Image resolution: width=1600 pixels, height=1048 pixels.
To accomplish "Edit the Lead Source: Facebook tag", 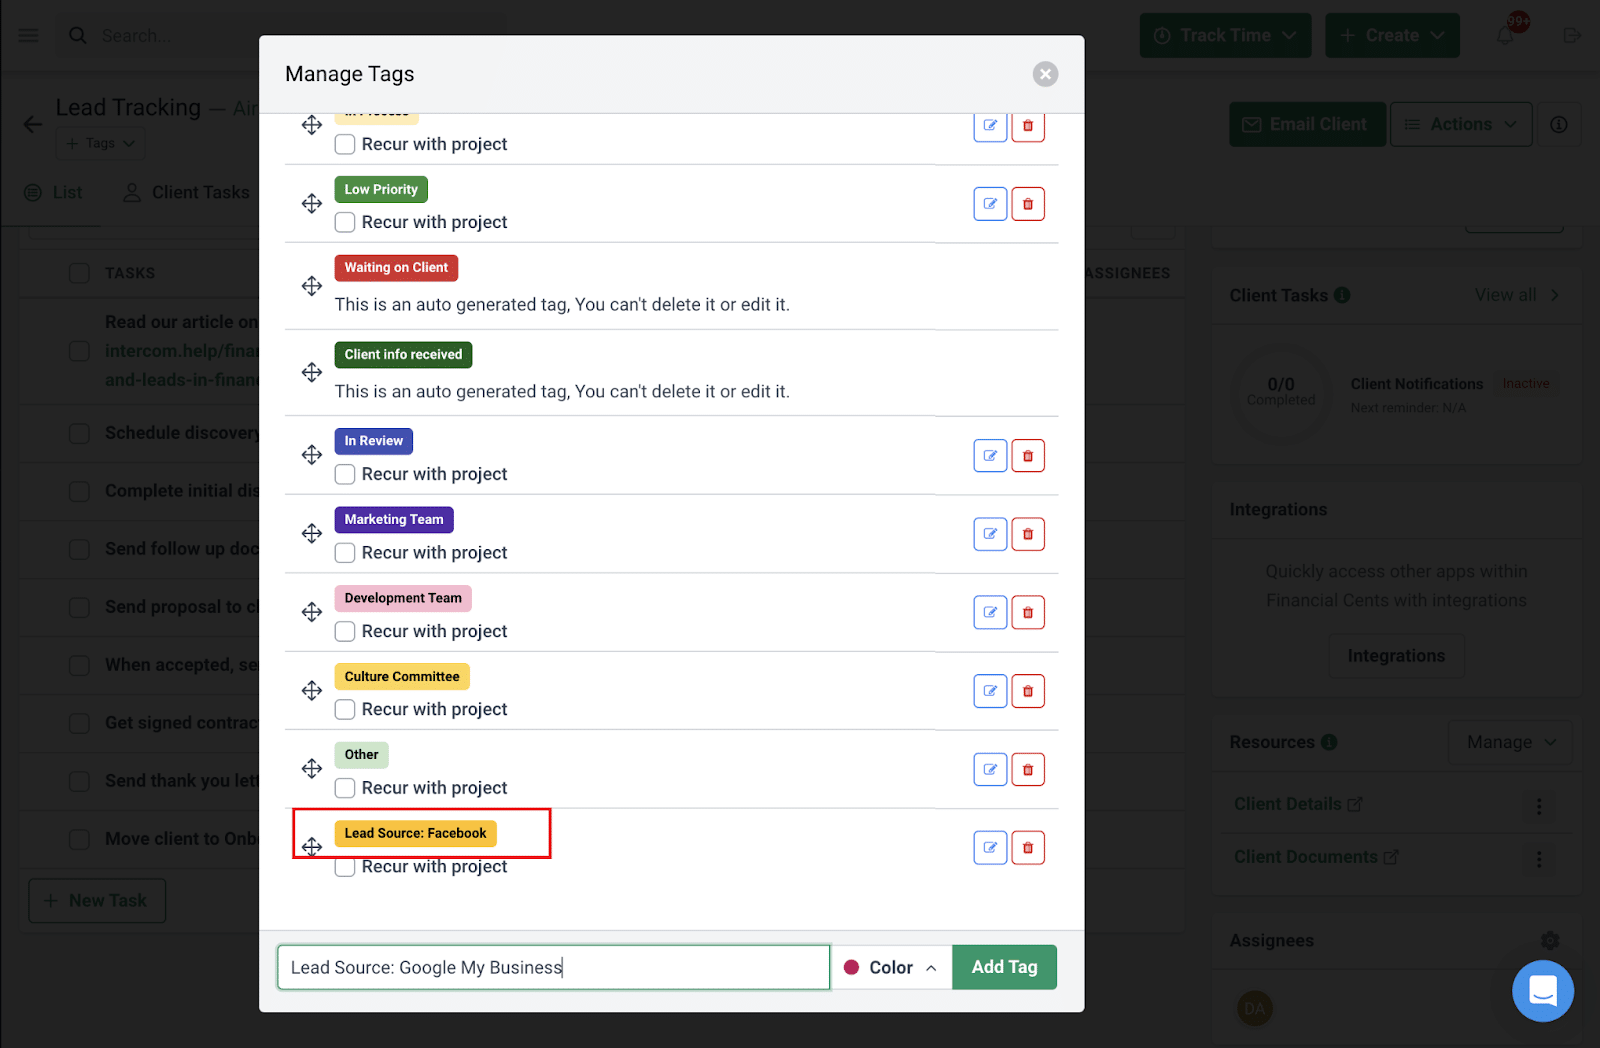I will coord(990,848).
